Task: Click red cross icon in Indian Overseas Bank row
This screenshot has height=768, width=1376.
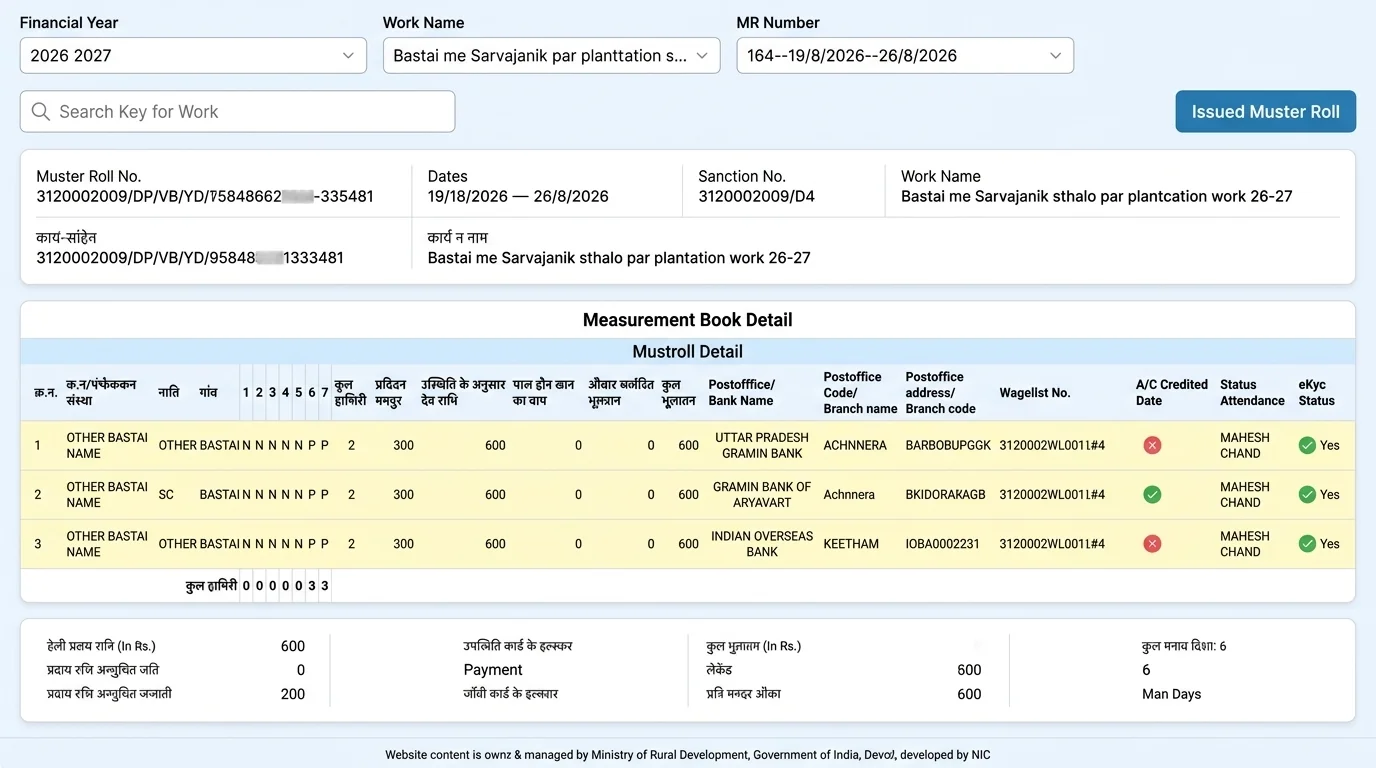Action: [1152, 544]
